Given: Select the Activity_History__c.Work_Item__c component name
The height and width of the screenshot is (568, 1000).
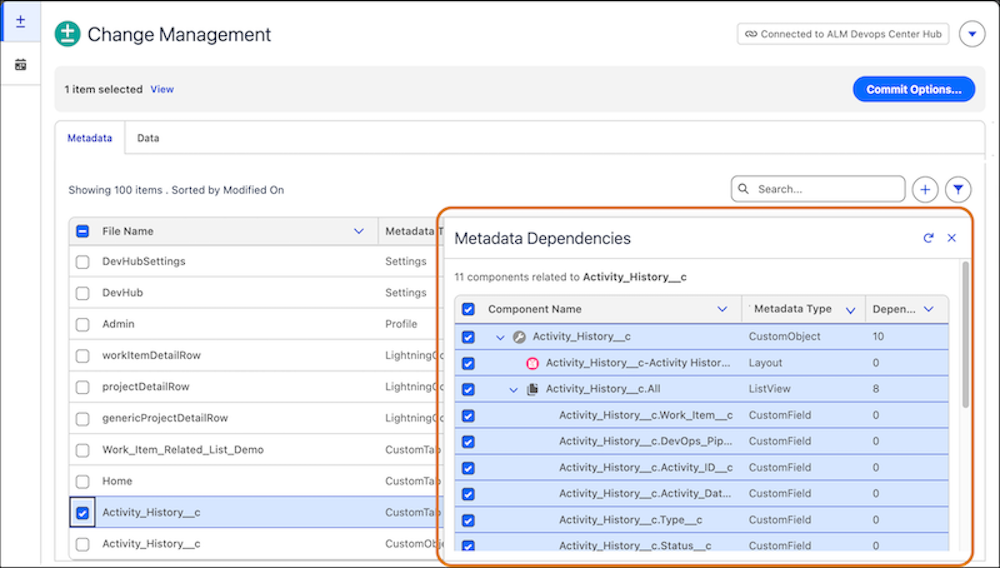Looking at the screenshot, I should pos(645,415).
